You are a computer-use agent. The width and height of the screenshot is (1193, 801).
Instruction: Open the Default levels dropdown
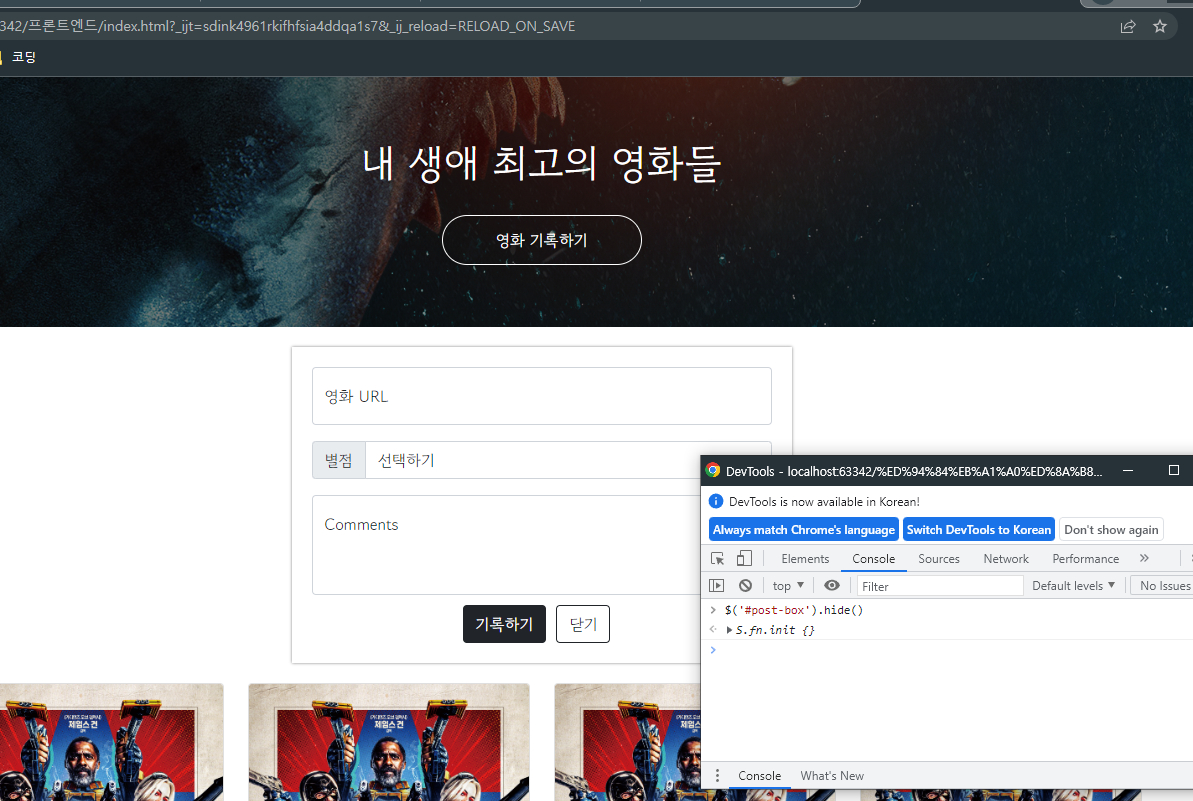coord(1074,586)
